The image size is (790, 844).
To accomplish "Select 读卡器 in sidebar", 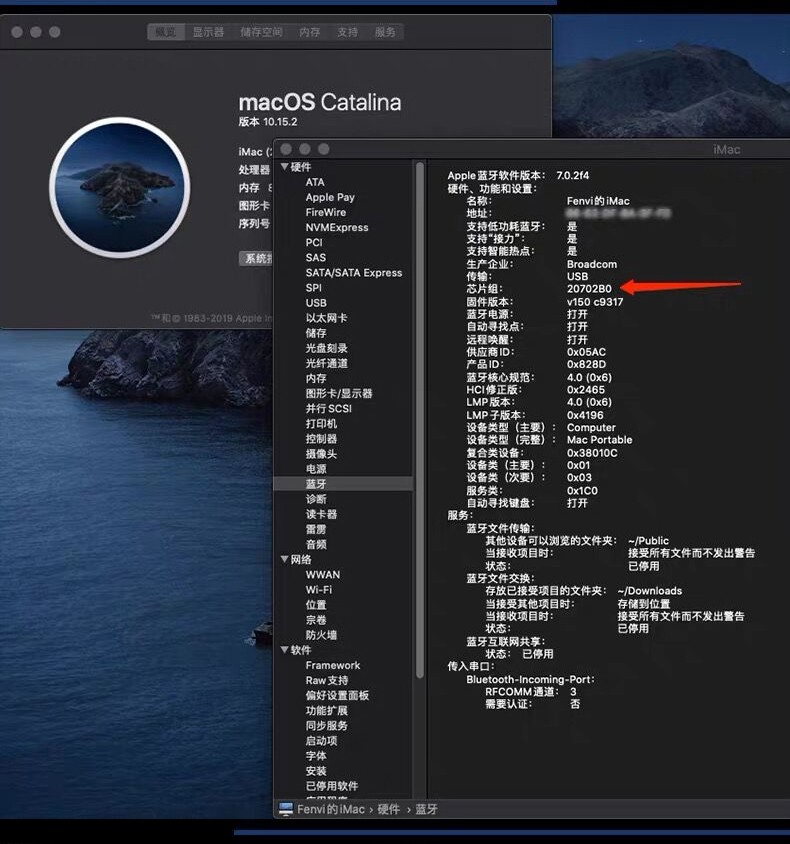I will coord(321,514).
